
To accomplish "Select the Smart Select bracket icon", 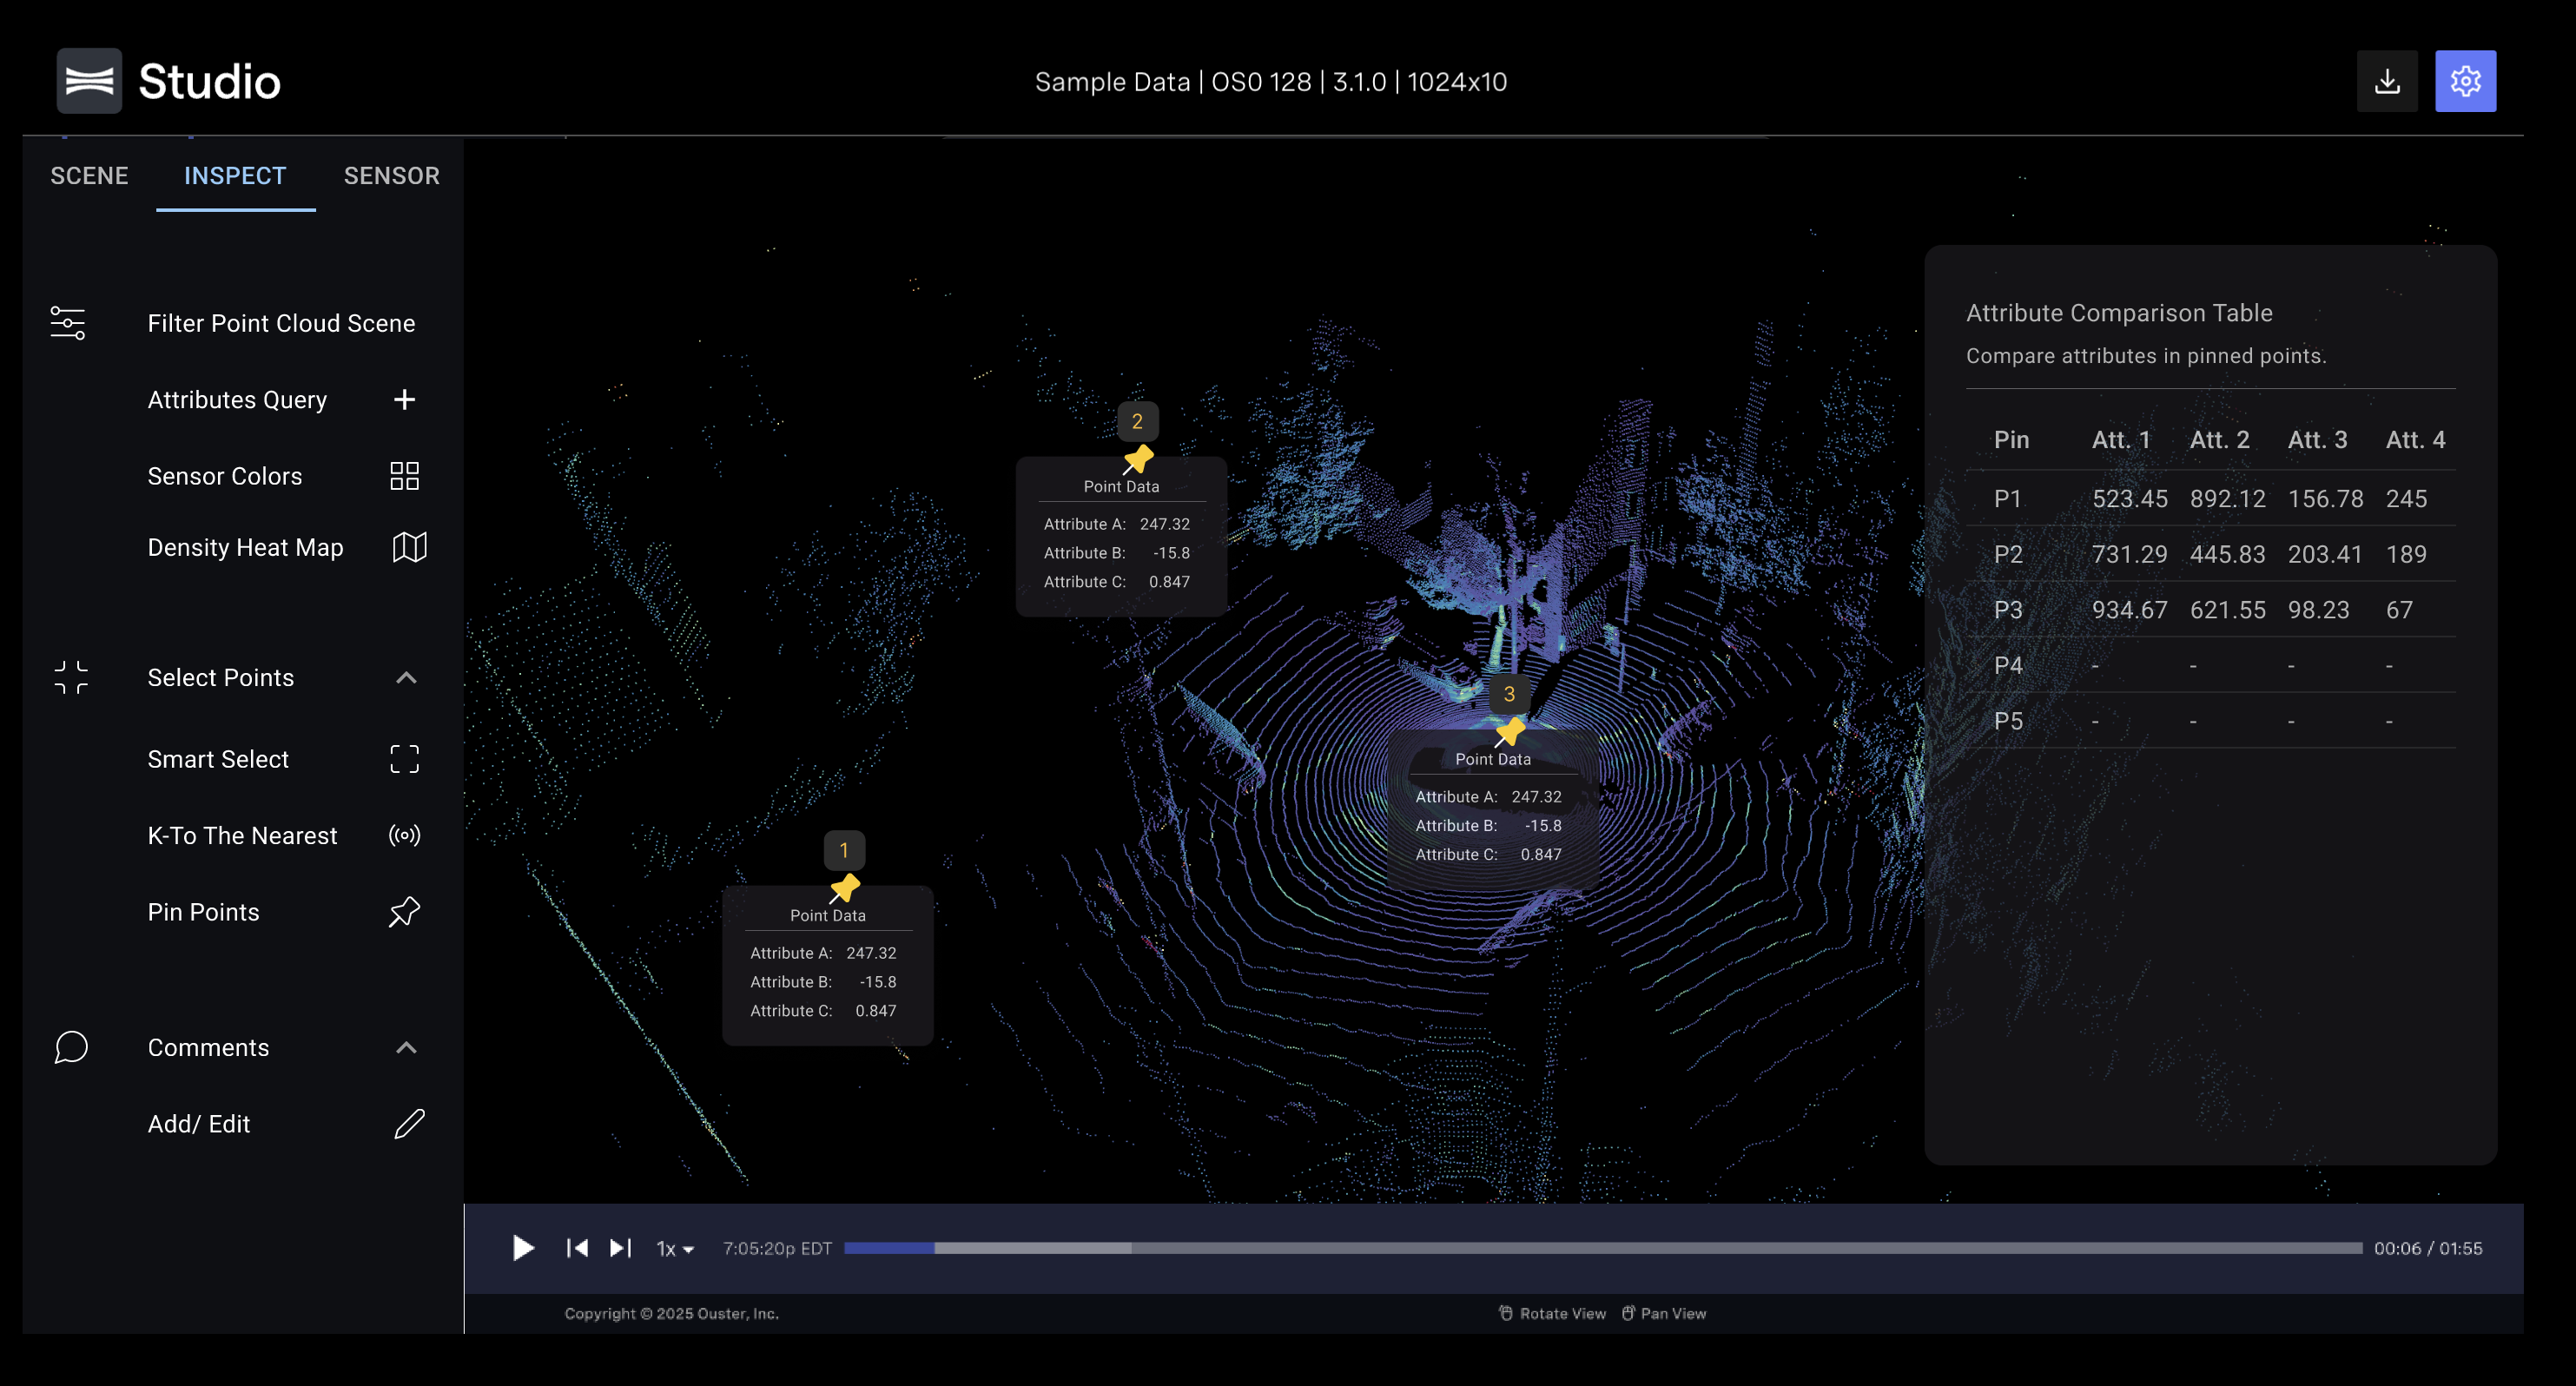I will (404, 759).
